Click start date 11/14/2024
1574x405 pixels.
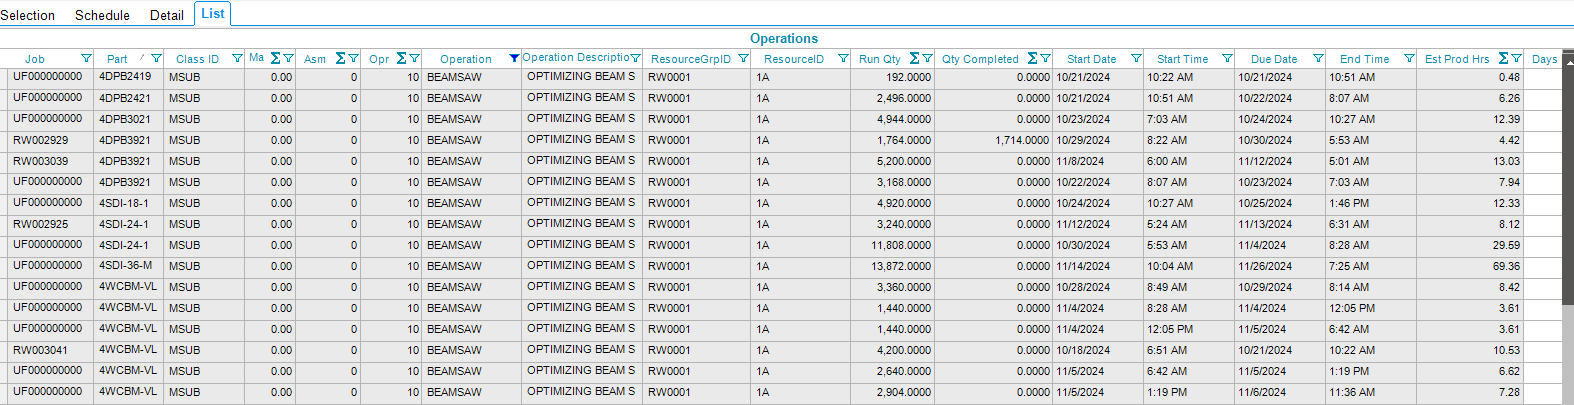pos(1083,266)
